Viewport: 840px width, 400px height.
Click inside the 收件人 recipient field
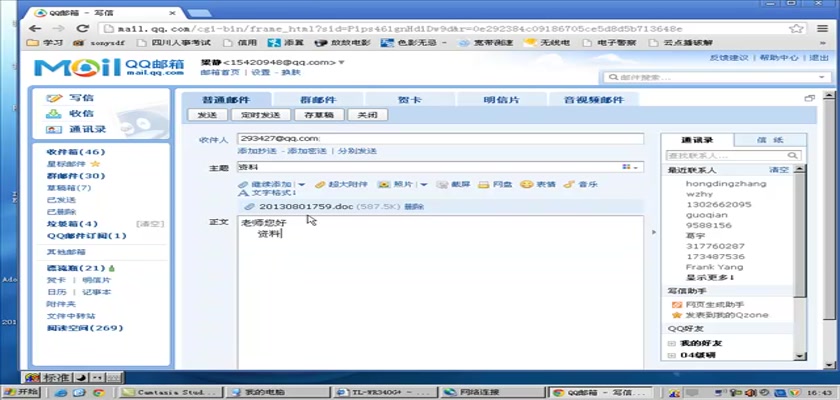click(x=440, y=139)
